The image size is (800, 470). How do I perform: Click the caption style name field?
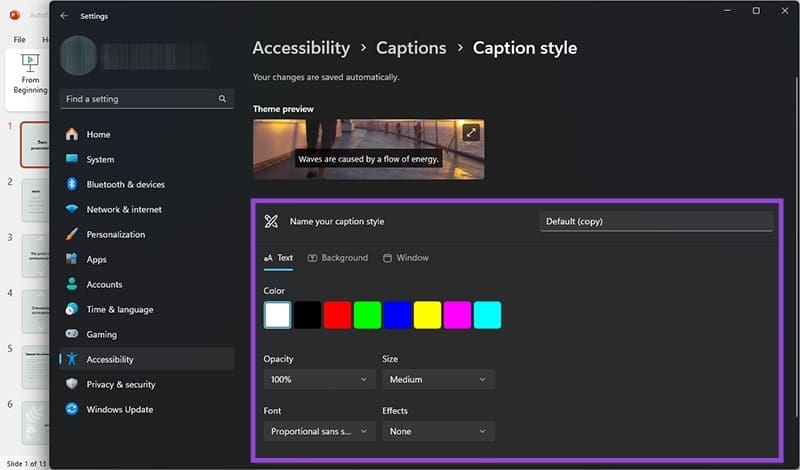tap(656, 221)
